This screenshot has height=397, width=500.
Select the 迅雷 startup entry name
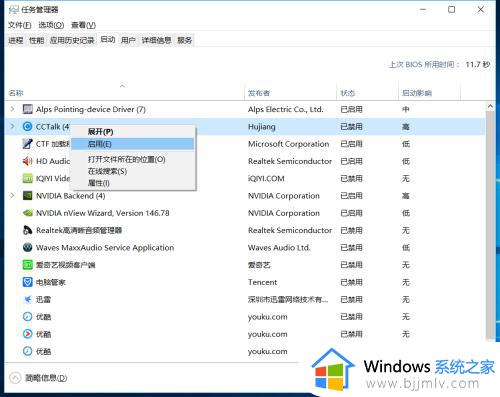(43, 300)
